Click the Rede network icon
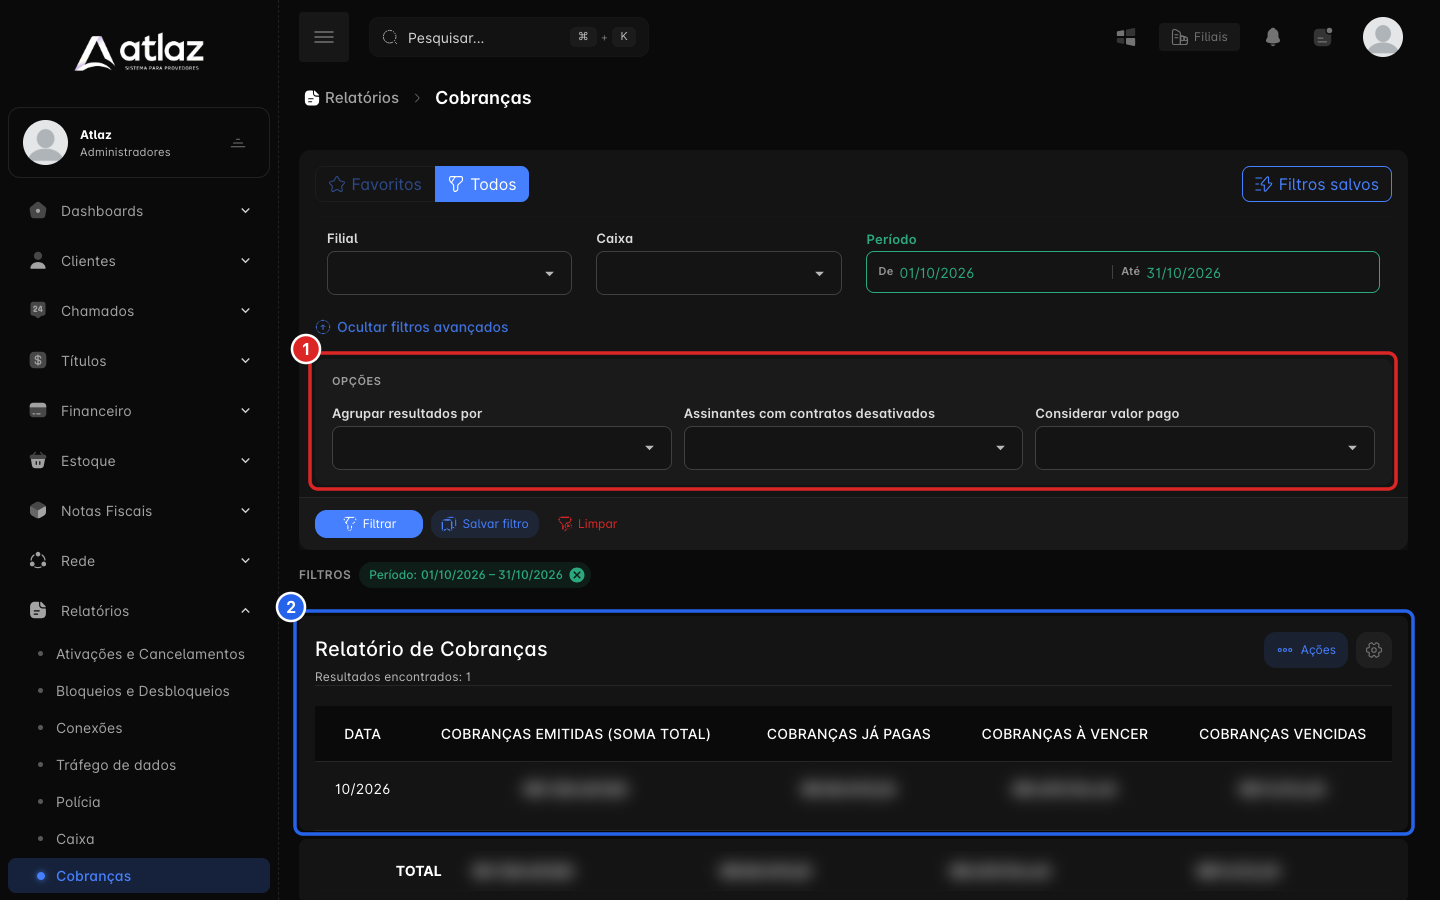 click(x=38, y=560)
